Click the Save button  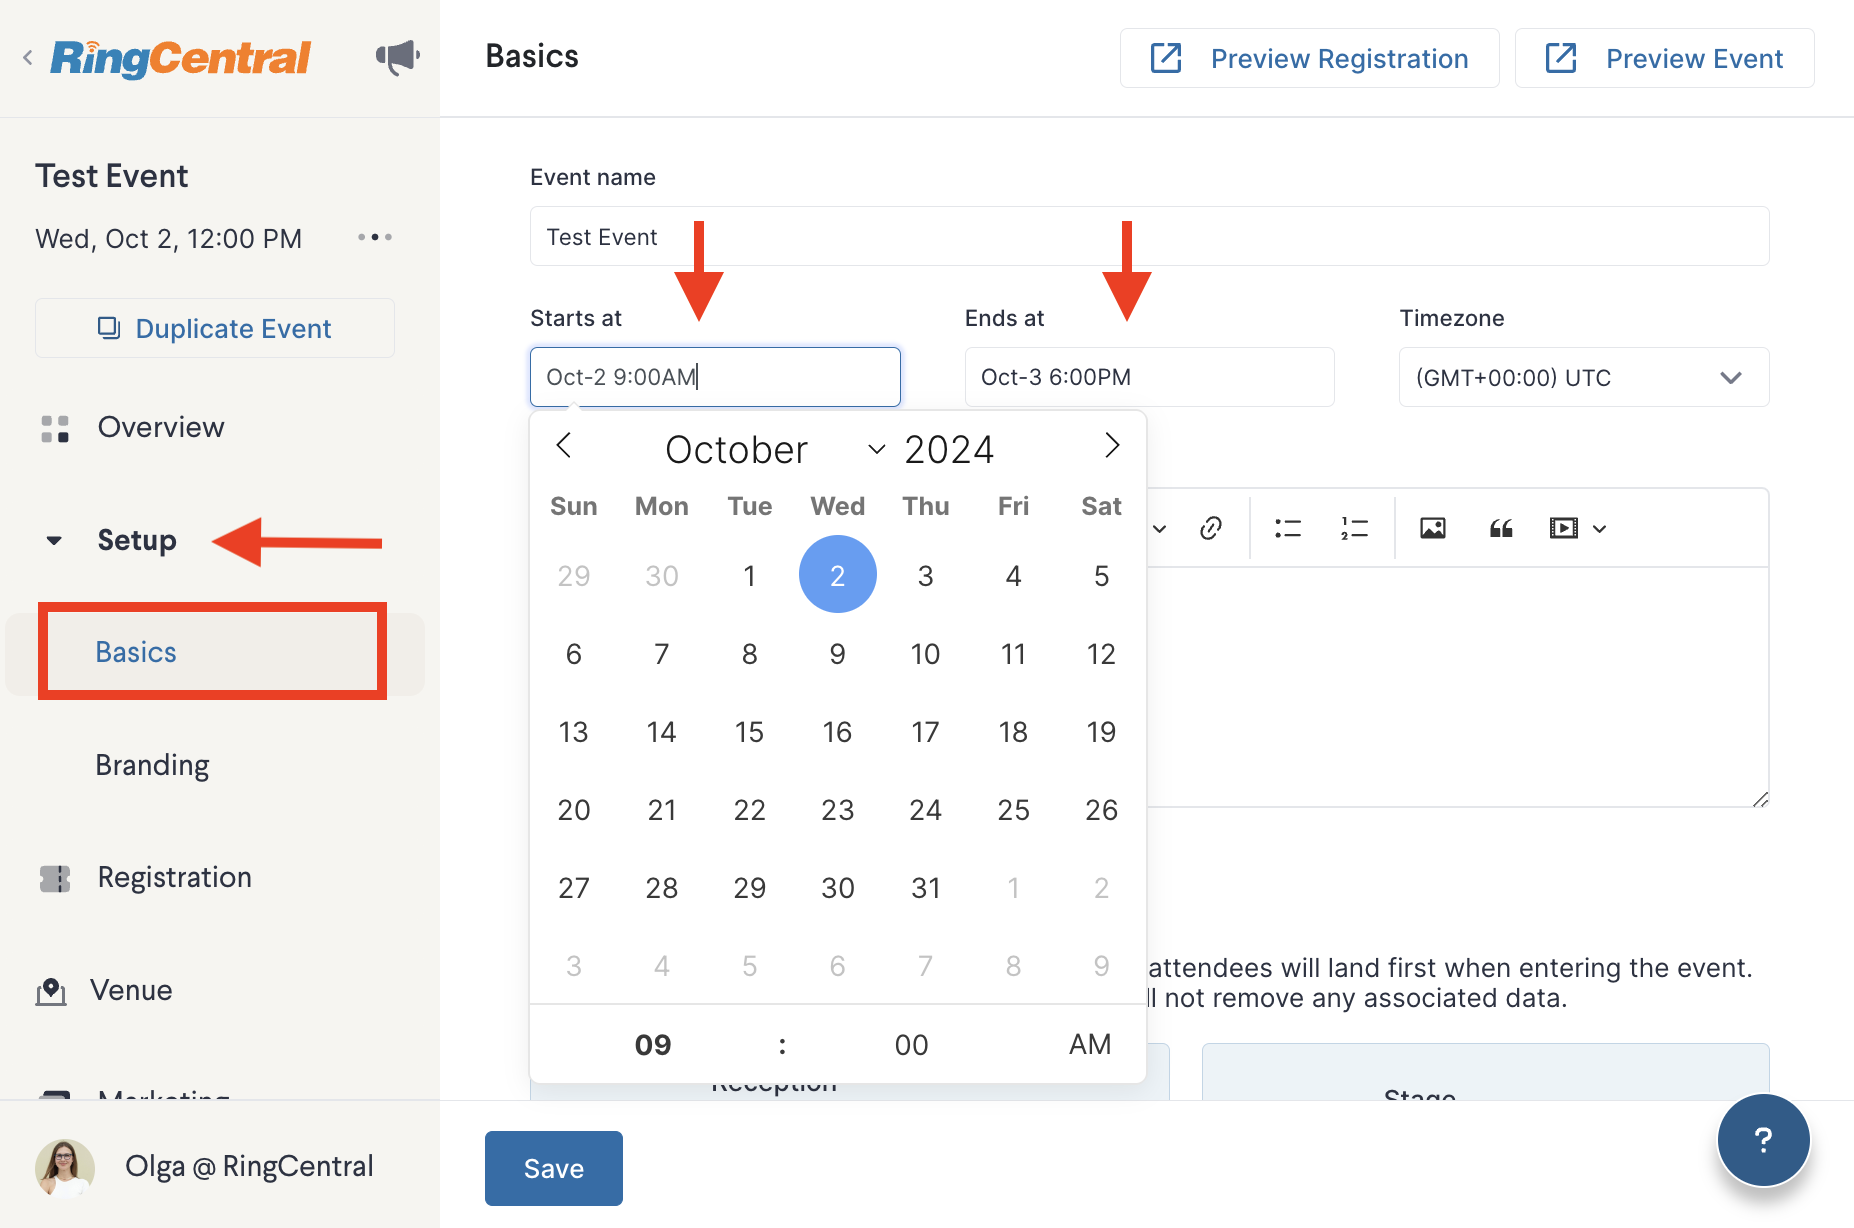pos(554,1168)
